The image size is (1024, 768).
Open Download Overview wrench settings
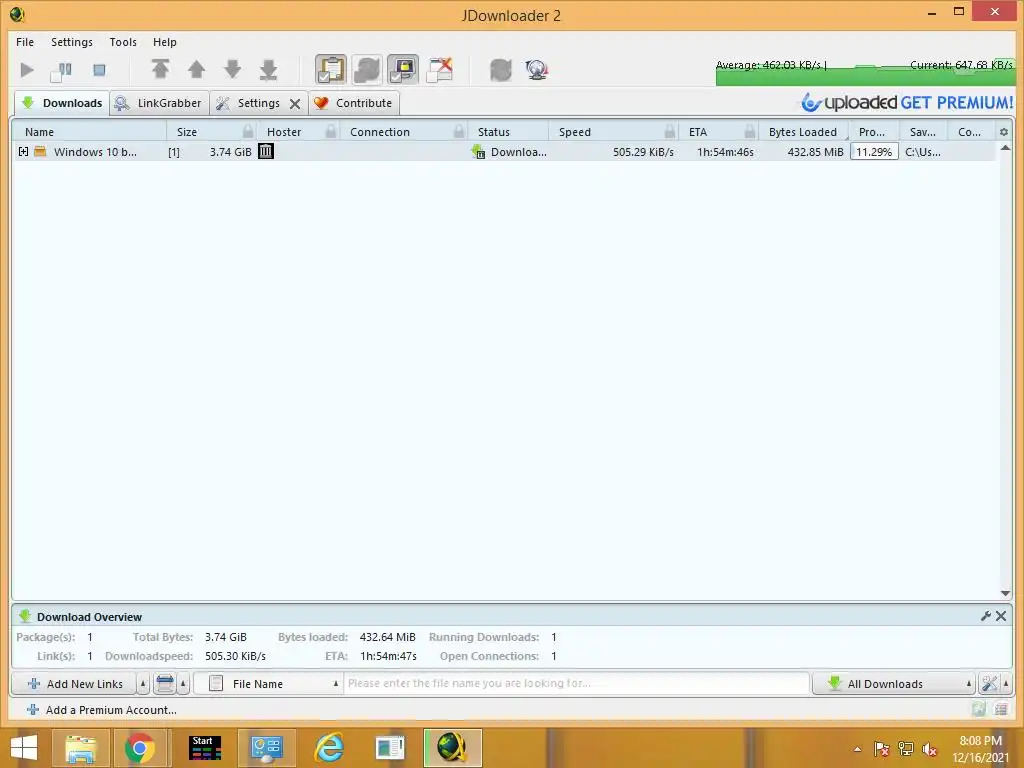pyautogui.click(x=986, y=616)
